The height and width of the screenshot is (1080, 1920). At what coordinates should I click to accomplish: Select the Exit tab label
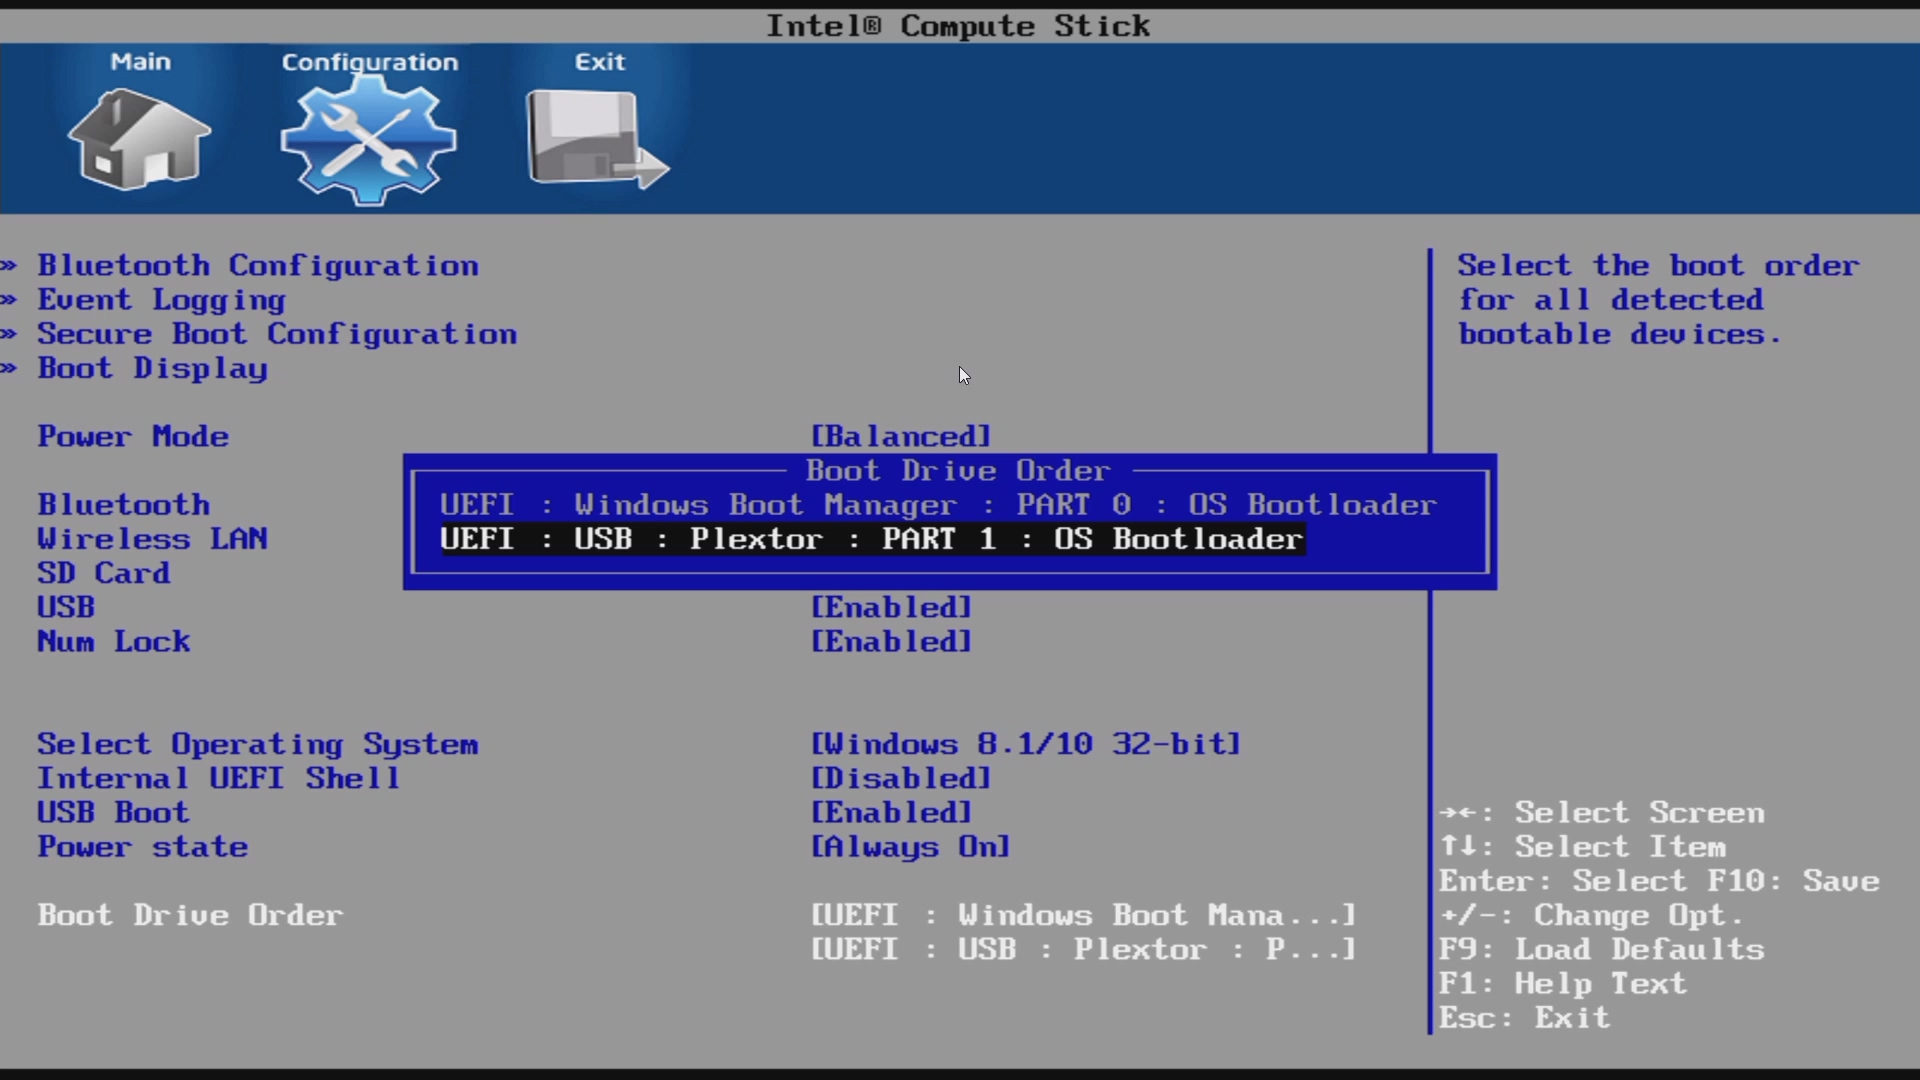599,62
